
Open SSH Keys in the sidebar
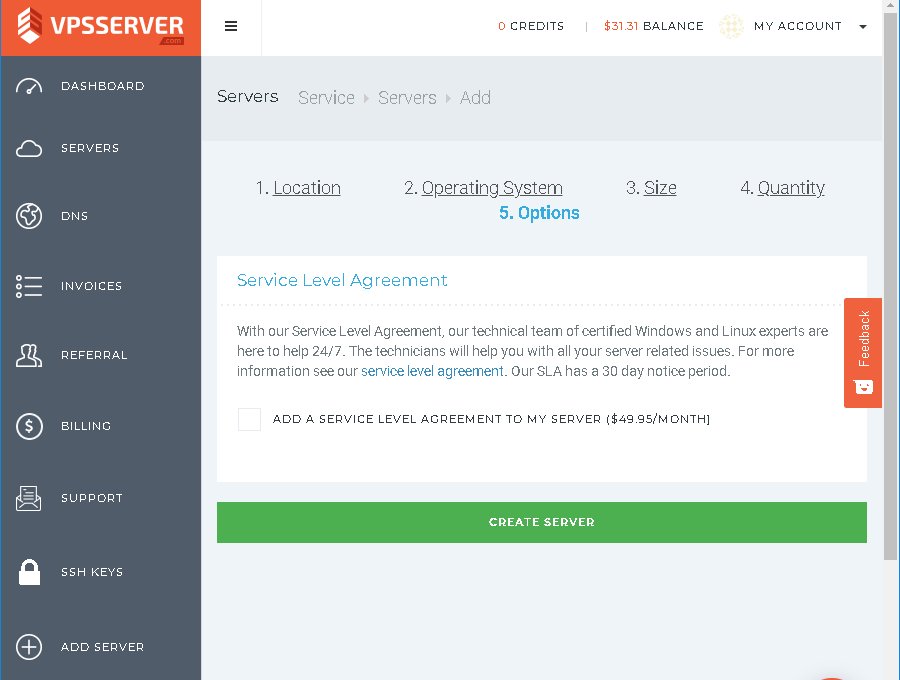point(92,572)
